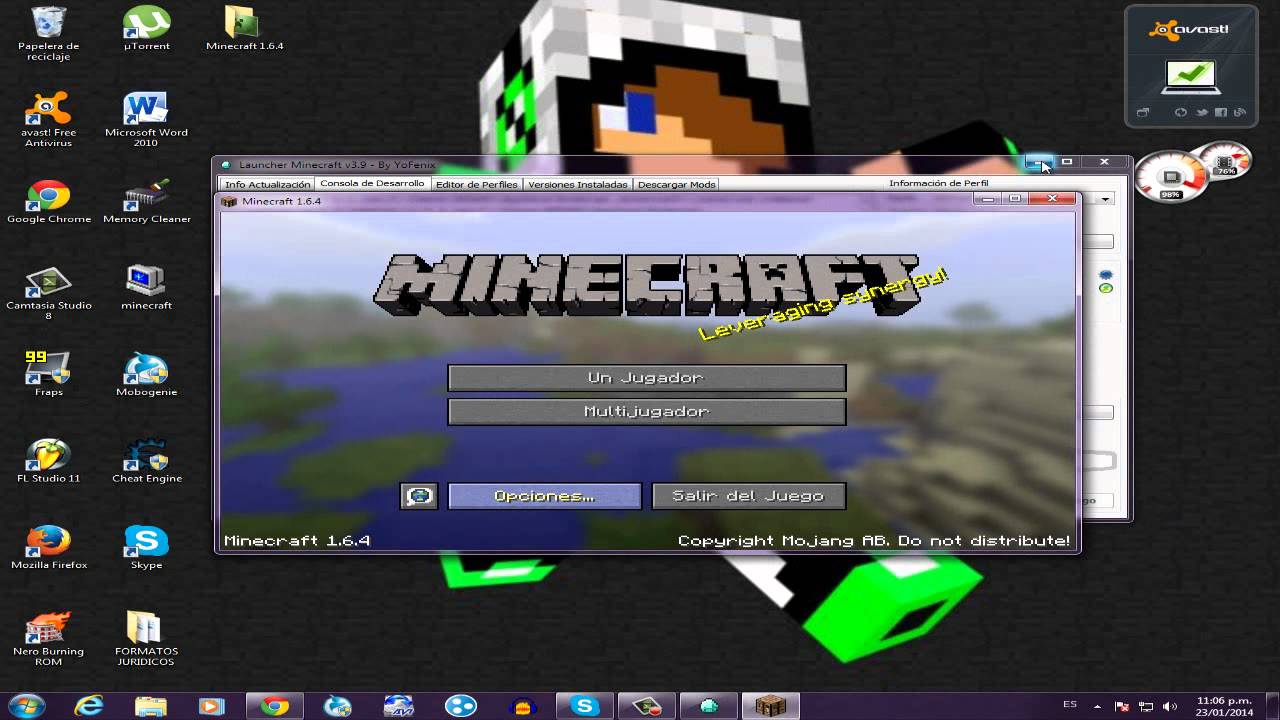This screenshot has width=1280, height=720.
Task: Open the Windows Start menu
Action: point(26,706)
